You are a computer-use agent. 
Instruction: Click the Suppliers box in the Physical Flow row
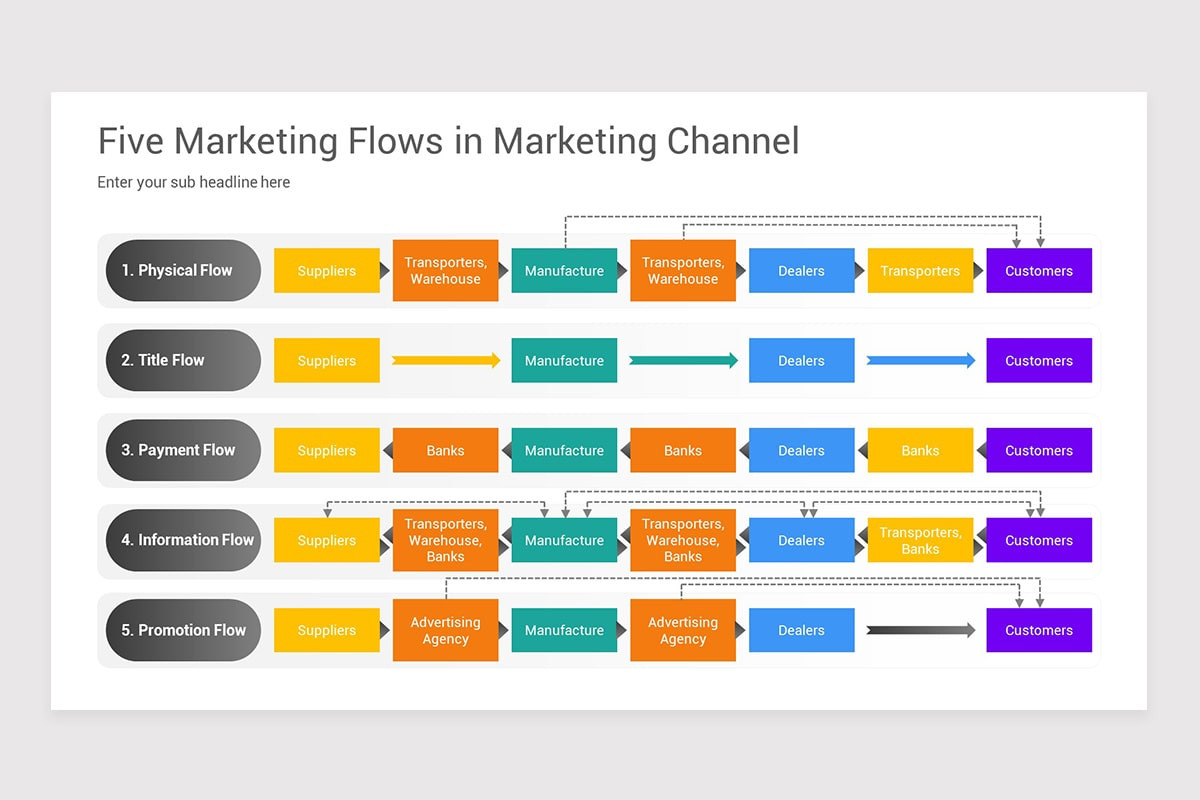(x=327, y=270)
